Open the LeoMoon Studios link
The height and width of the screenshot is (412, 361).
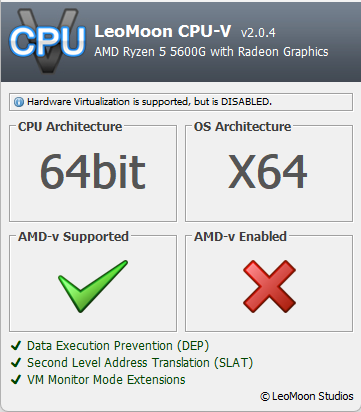pos(312,396)
